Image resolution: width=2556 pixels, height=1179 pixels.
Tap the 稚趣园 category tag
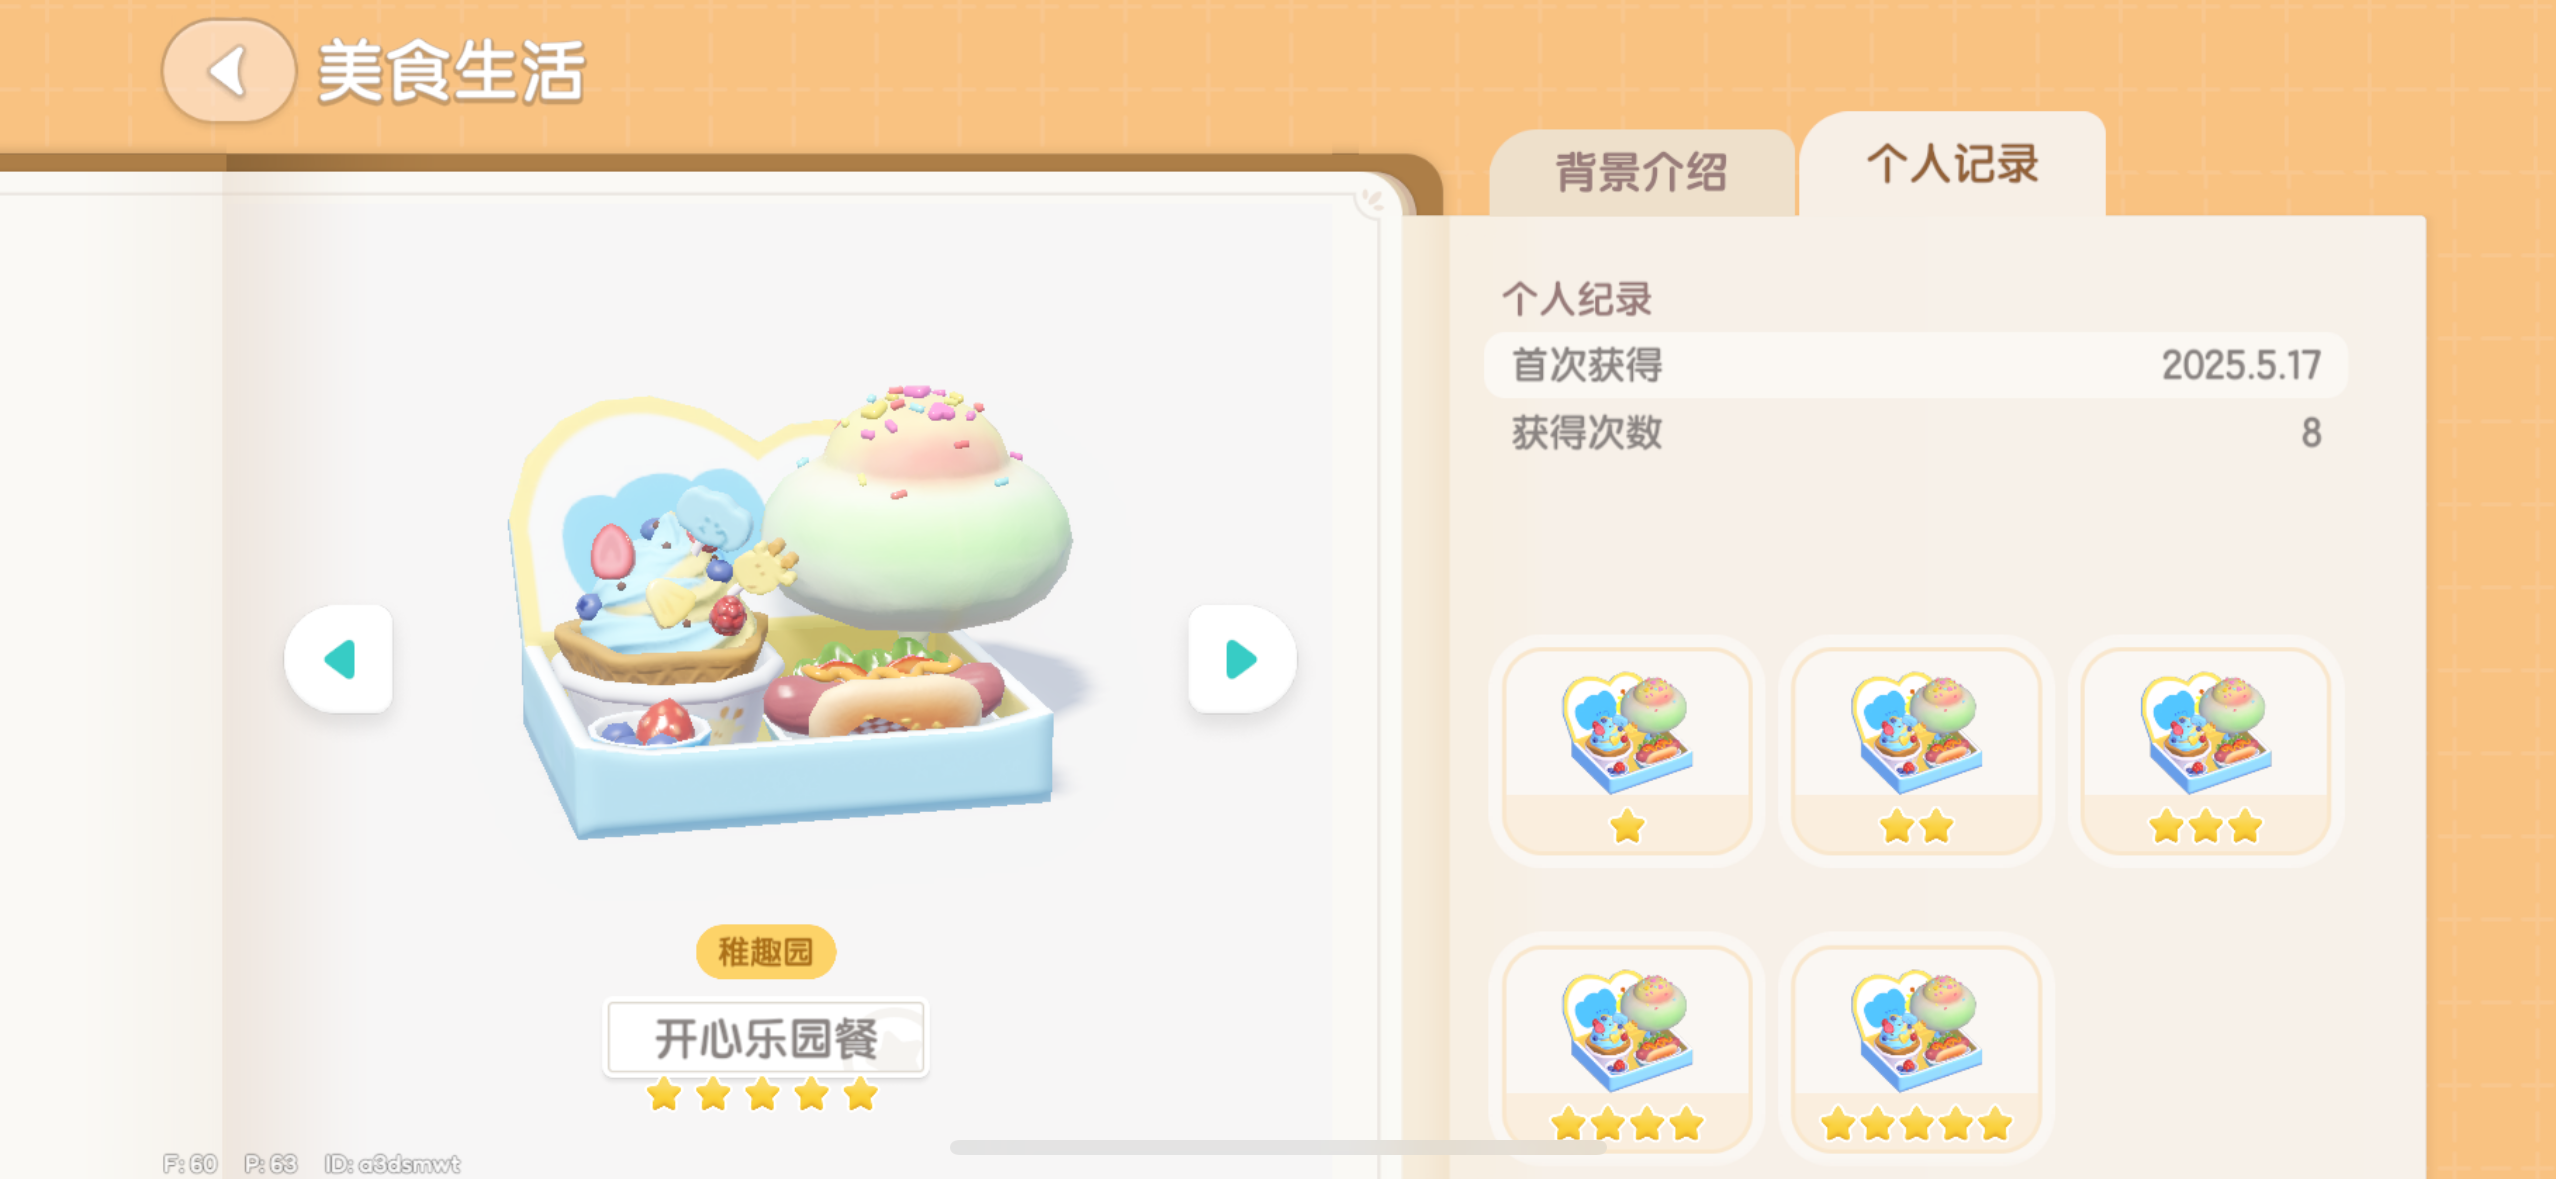766,951
